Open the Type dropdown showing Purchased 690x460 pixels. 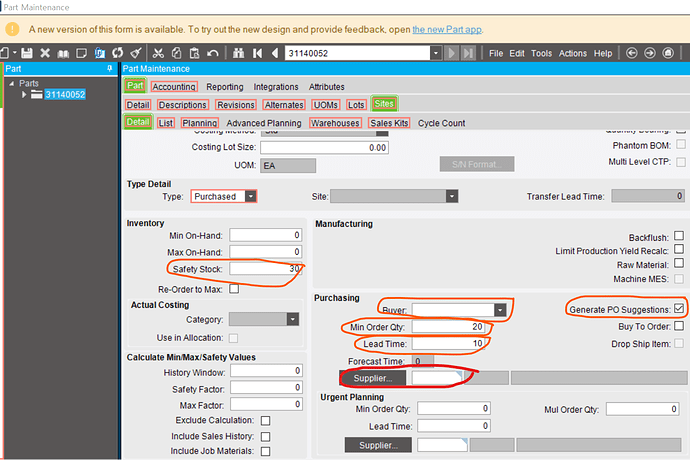250,196
